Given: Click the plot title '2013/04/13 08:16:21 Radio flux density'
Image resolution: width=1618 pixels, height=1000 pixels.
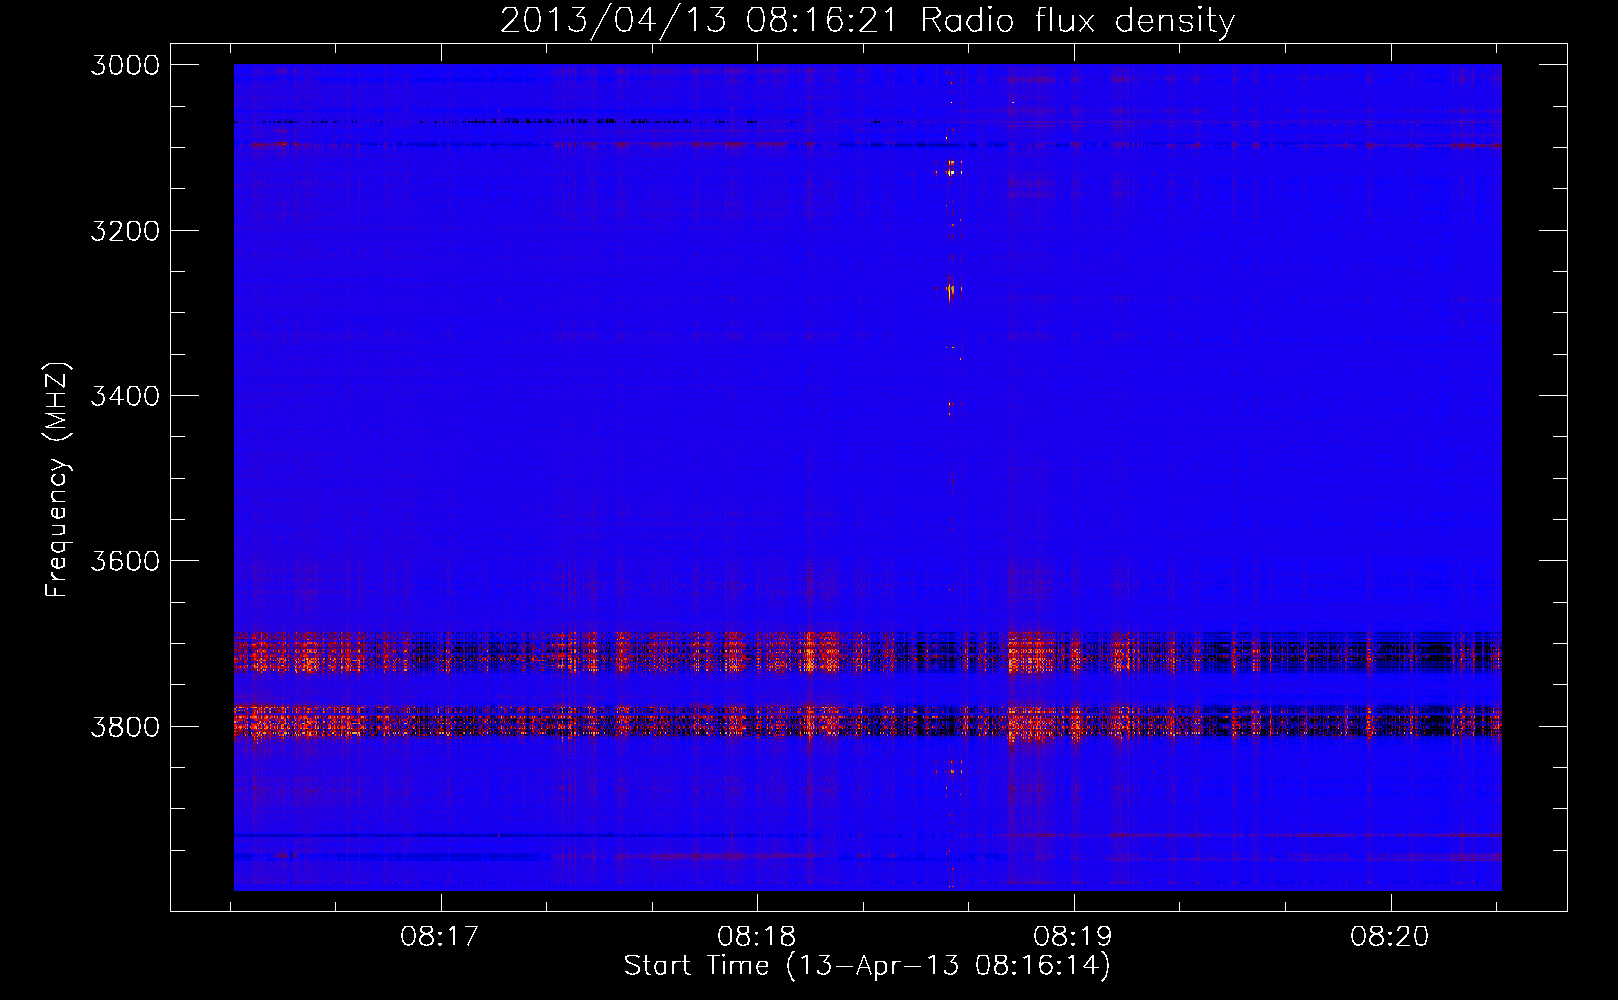Looking at the screenshot, I should (x=867, y=20).
